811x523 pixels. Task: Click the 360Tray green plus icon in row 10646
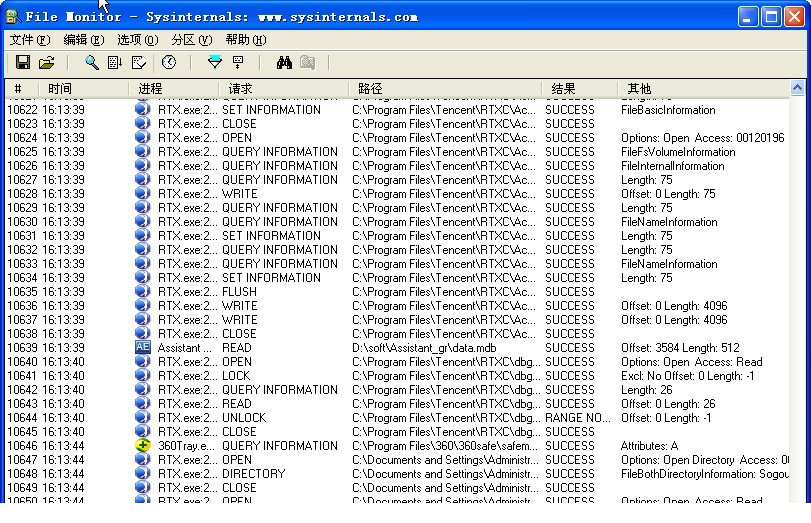[142, 445]
